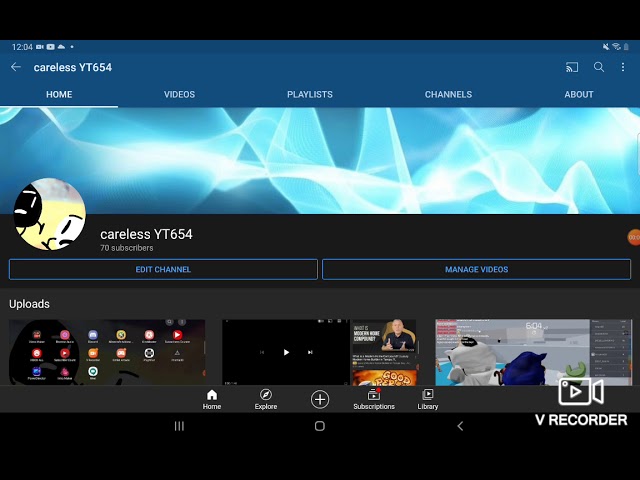This screenshot has width=640, height=480.
Task: Click the '70 subscribers' text
Action: click(x=127, y=248)
